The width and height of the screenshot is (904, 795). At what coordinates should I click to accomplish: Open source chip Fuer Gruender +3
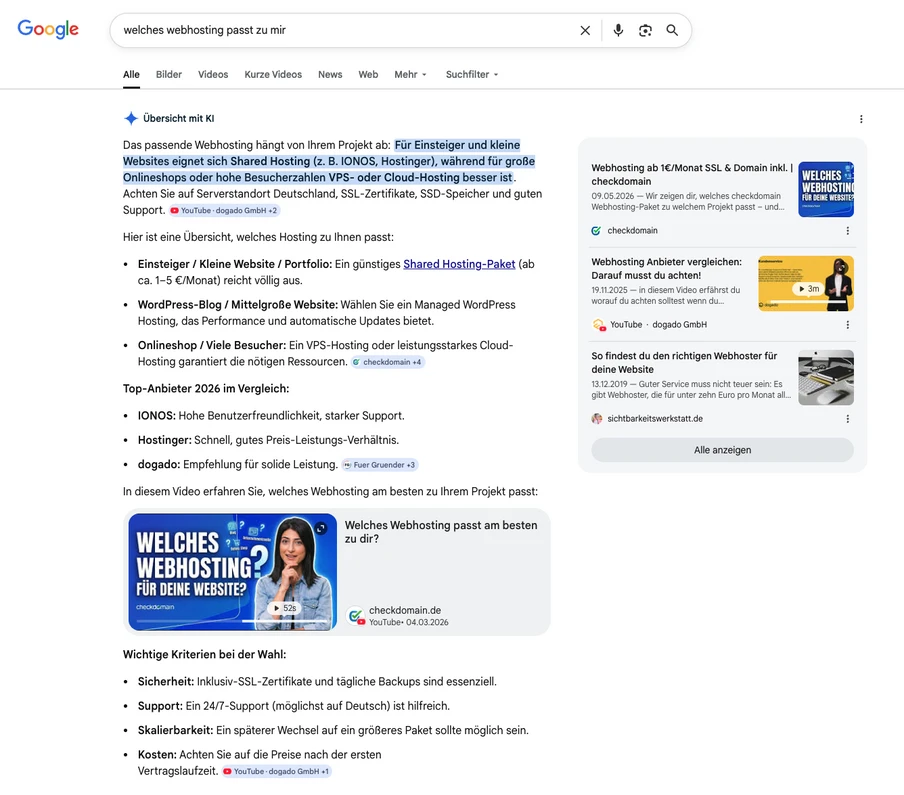click(x=379, y=465)
